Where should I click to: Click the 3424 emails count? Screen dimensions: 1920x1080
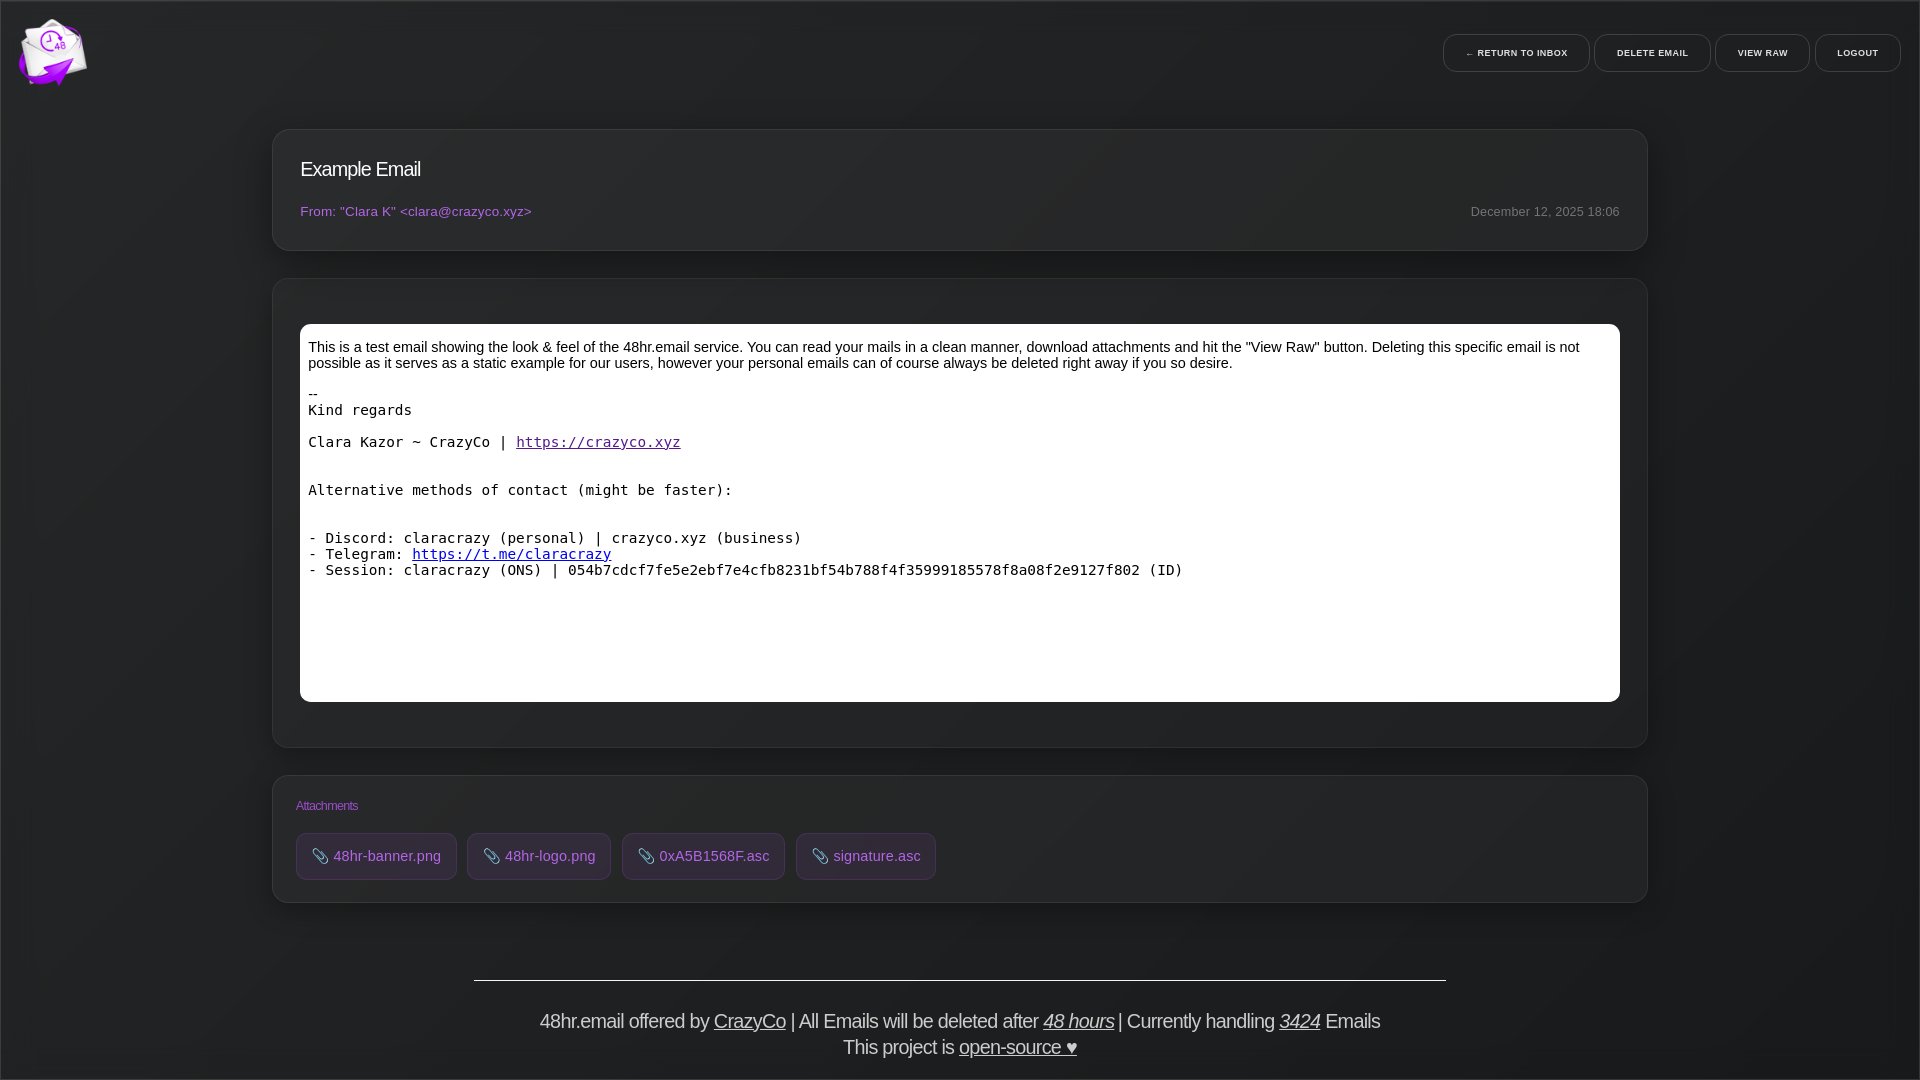pyautogui.click(x=1298, y=1021)
